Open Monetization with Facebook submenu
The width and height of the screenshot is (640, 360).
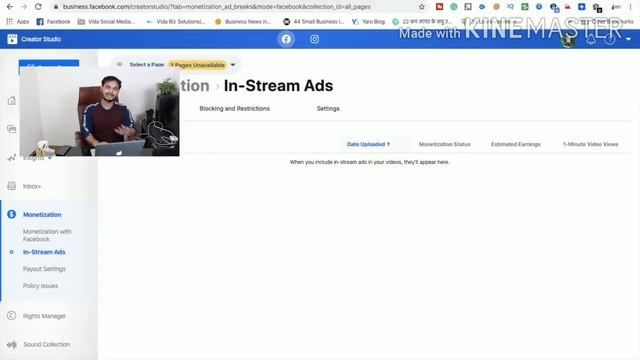point(47,235)
